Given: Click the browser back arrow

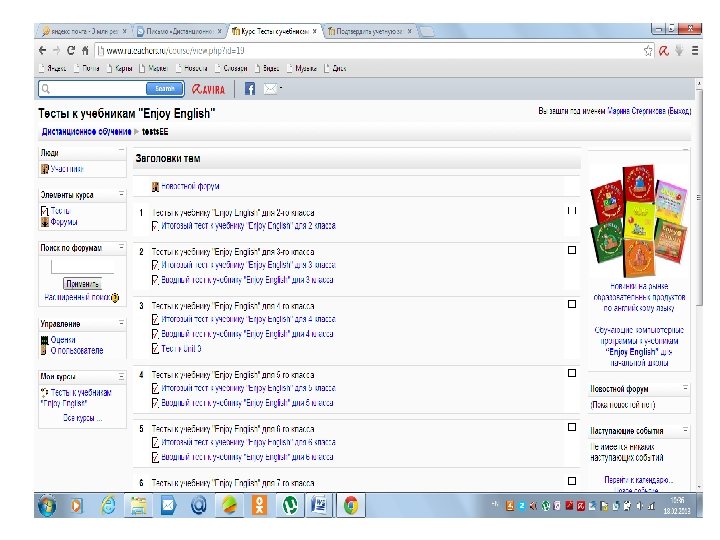Looking at the screenshot, I should [x=43, y=51].
